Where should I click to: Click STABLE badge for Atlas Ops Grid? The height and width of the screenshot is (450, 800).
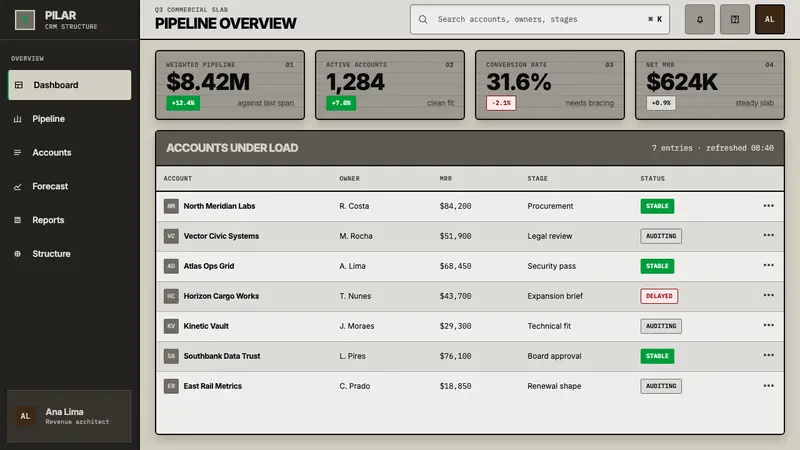657,266
